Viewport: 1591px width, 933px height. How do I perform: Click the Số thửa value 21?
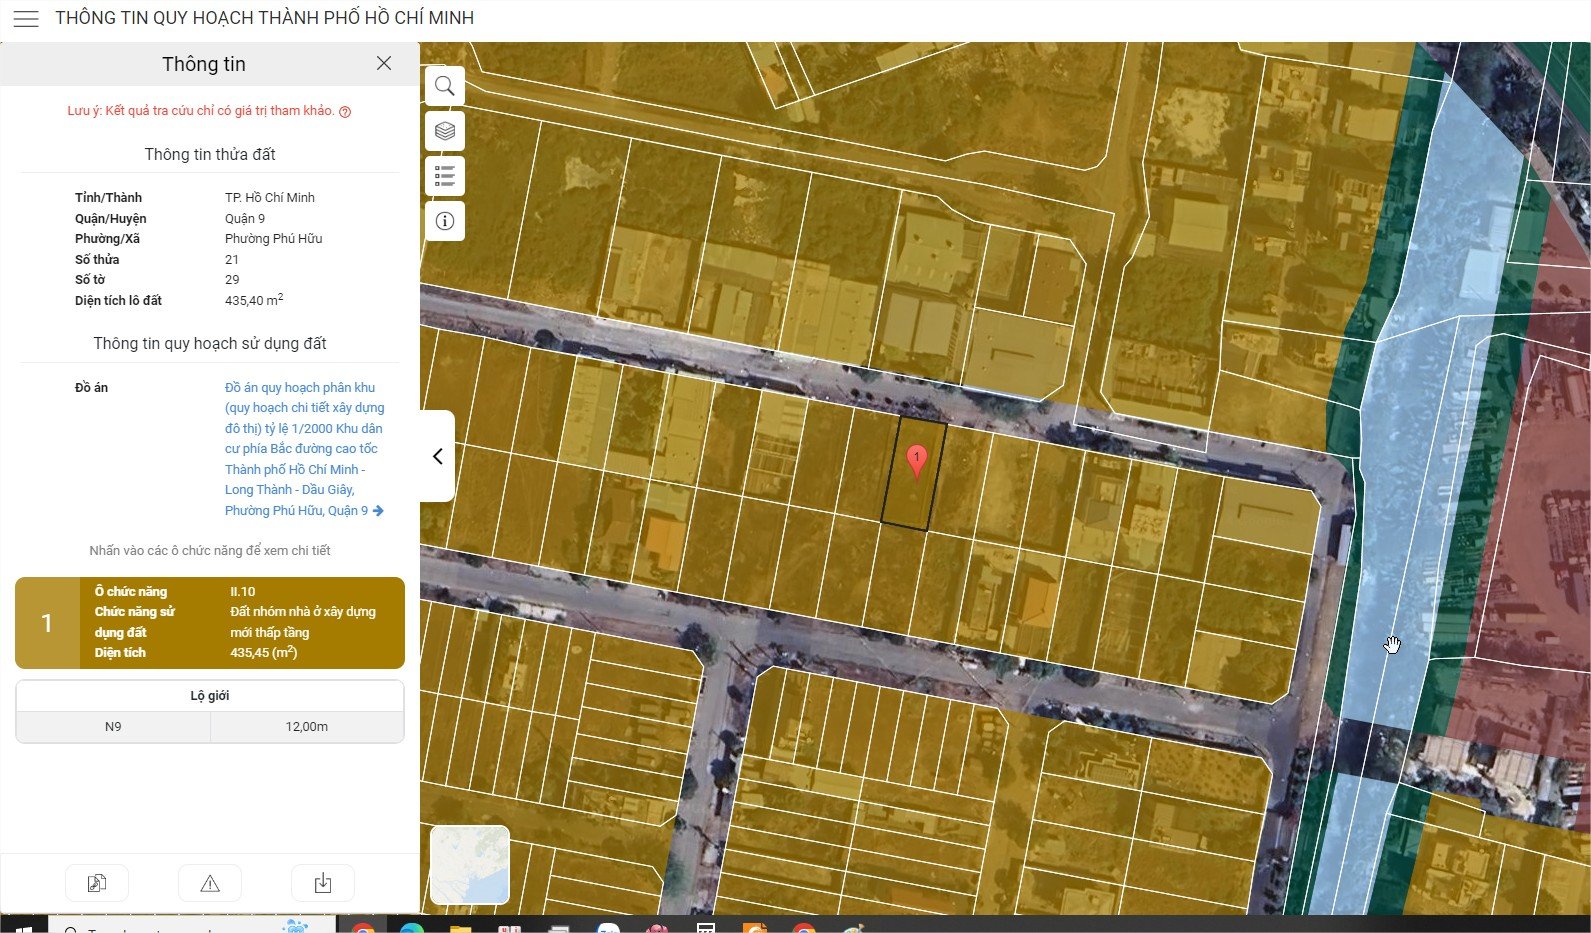click(232, 260)
